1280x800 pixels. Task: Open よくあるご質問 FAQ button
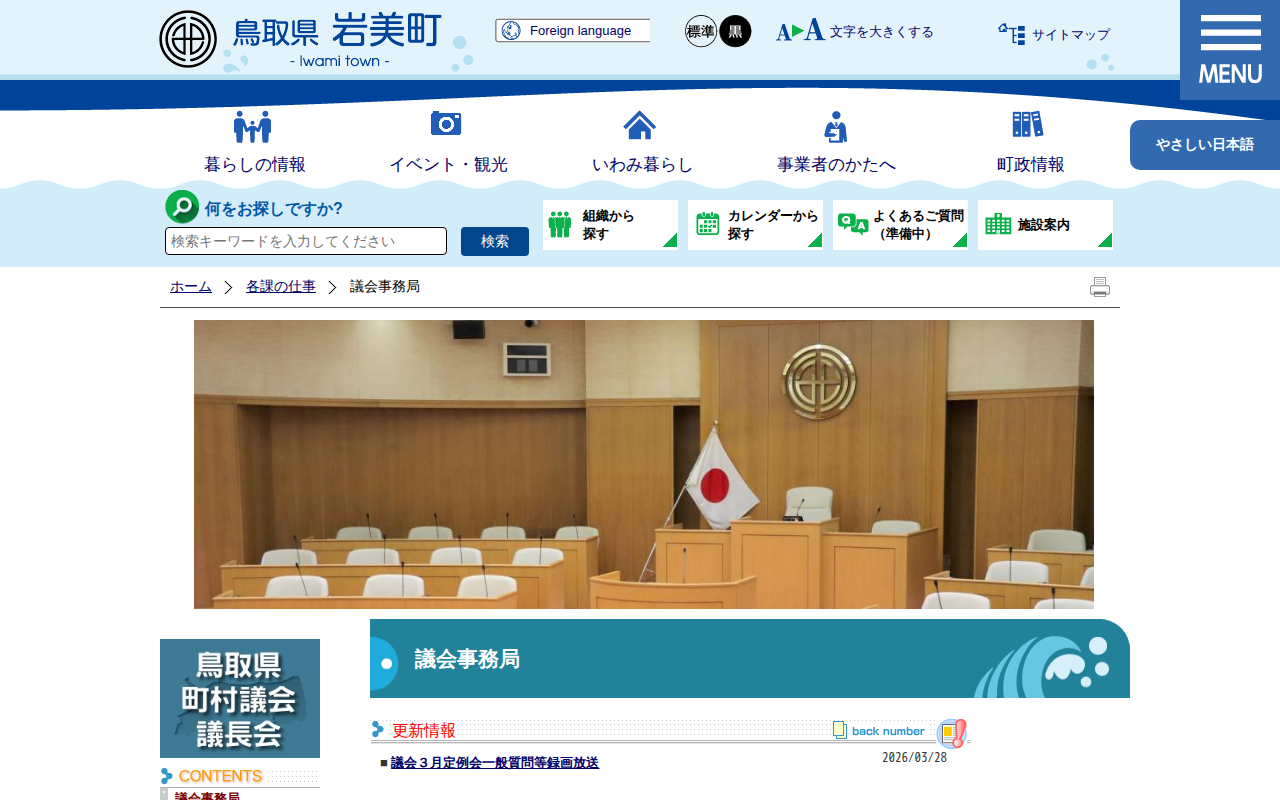(x=900, y=224)
